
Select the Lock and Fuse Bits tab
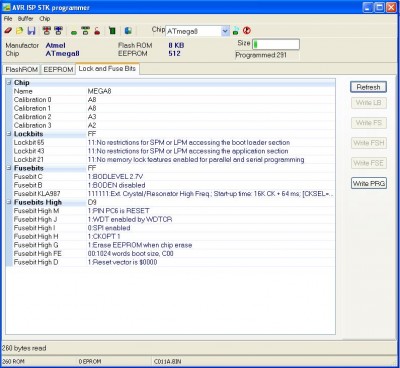pyautogui.click(x=107, y=69)
